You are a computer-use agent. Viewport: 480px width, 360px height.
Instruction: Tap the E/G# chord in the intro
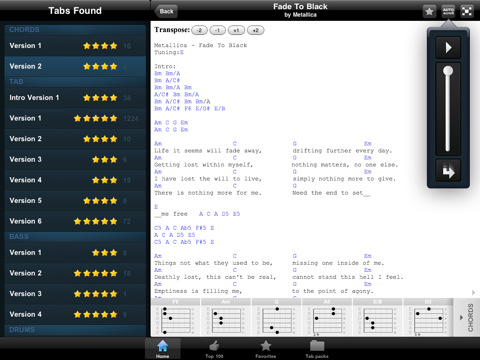[x=203, y=109]
